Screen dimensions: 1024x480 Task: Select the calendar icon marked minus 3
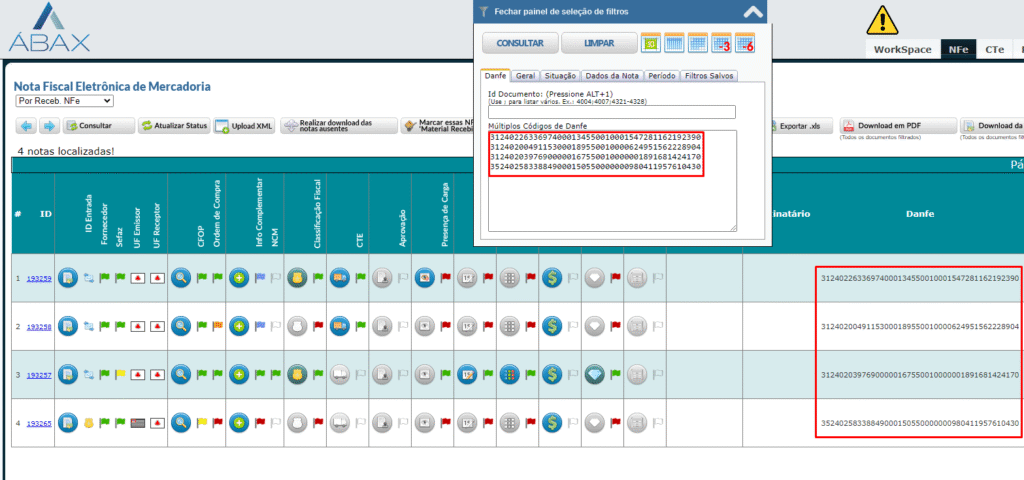[722, 43]
